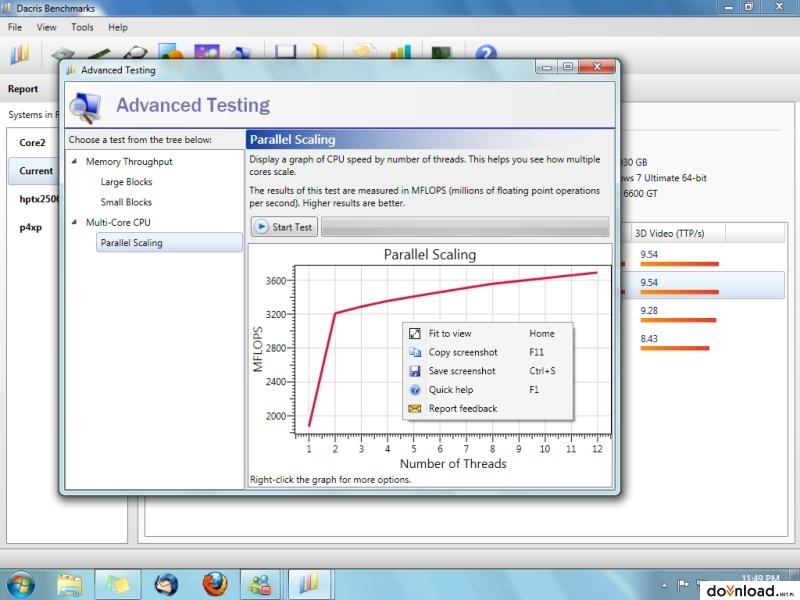Click the MFLOPS axis label on the graph
The width and height of the screenshot is (800, 600).
point(258,349)
